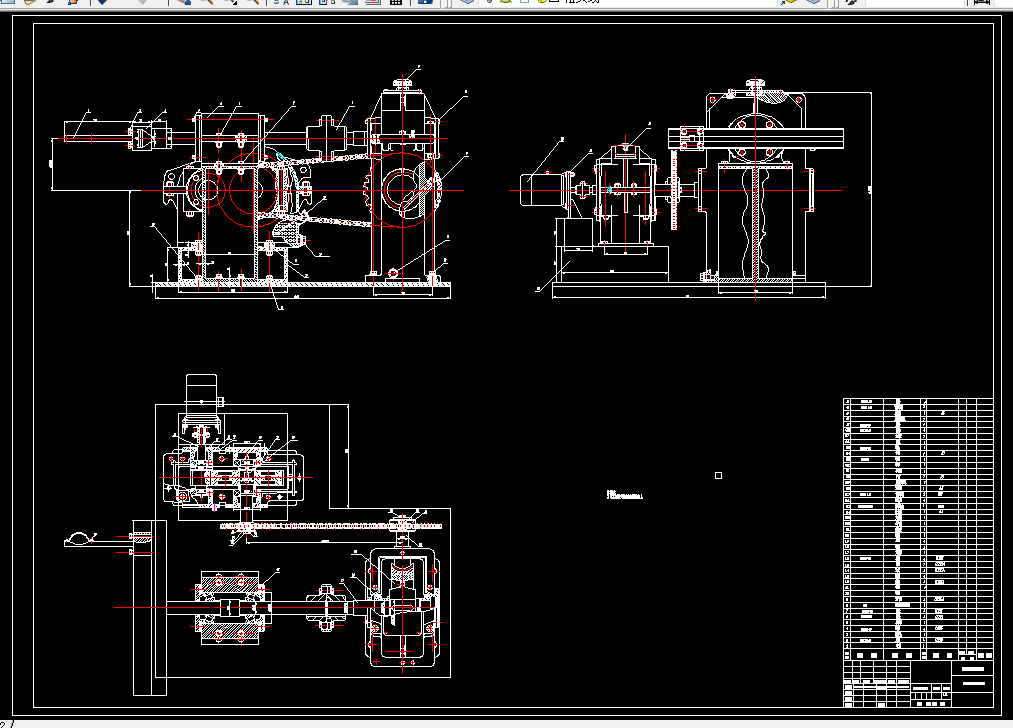Pick the reducer gearbox in side view
The height and width of the screenshot is (728, 1013).
tap(625, 195)
